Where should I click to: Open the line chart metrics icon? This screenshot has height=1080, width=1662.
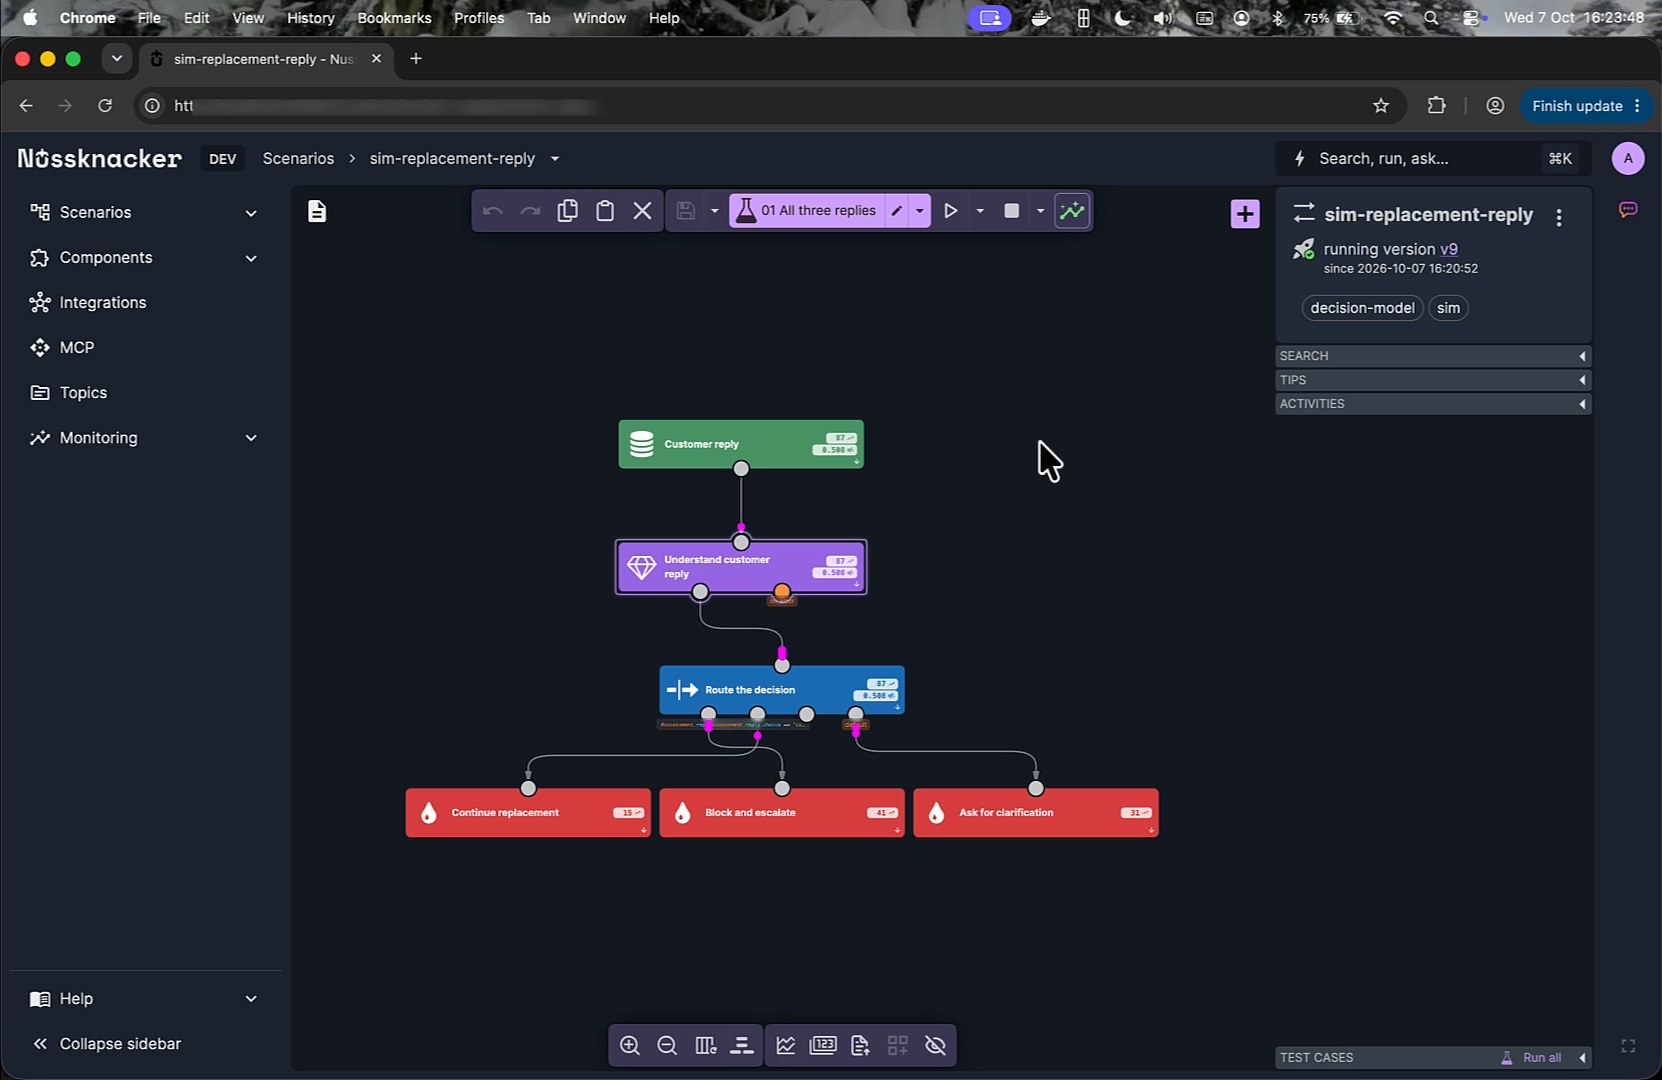tap(786, 1045)
